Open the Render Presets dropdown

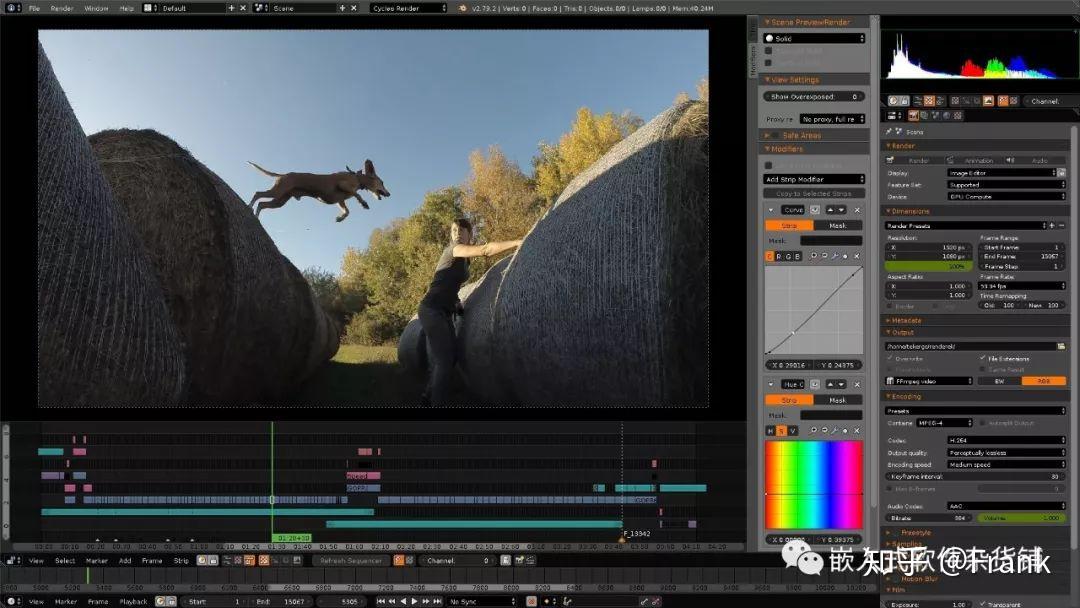(966, 225)
